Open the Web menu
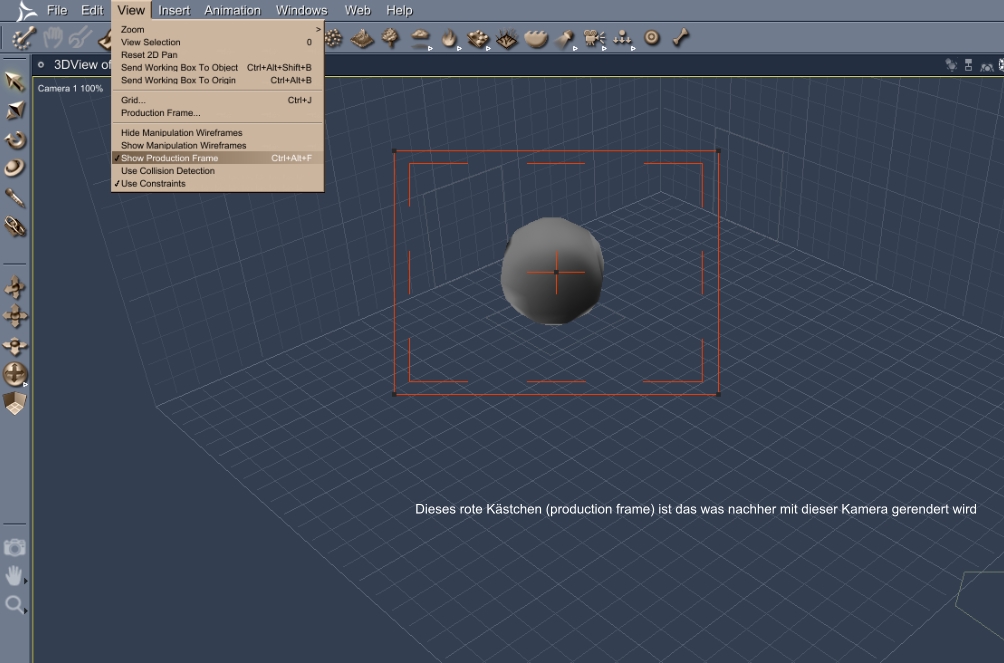1004x663 pixels. (357, 10)
